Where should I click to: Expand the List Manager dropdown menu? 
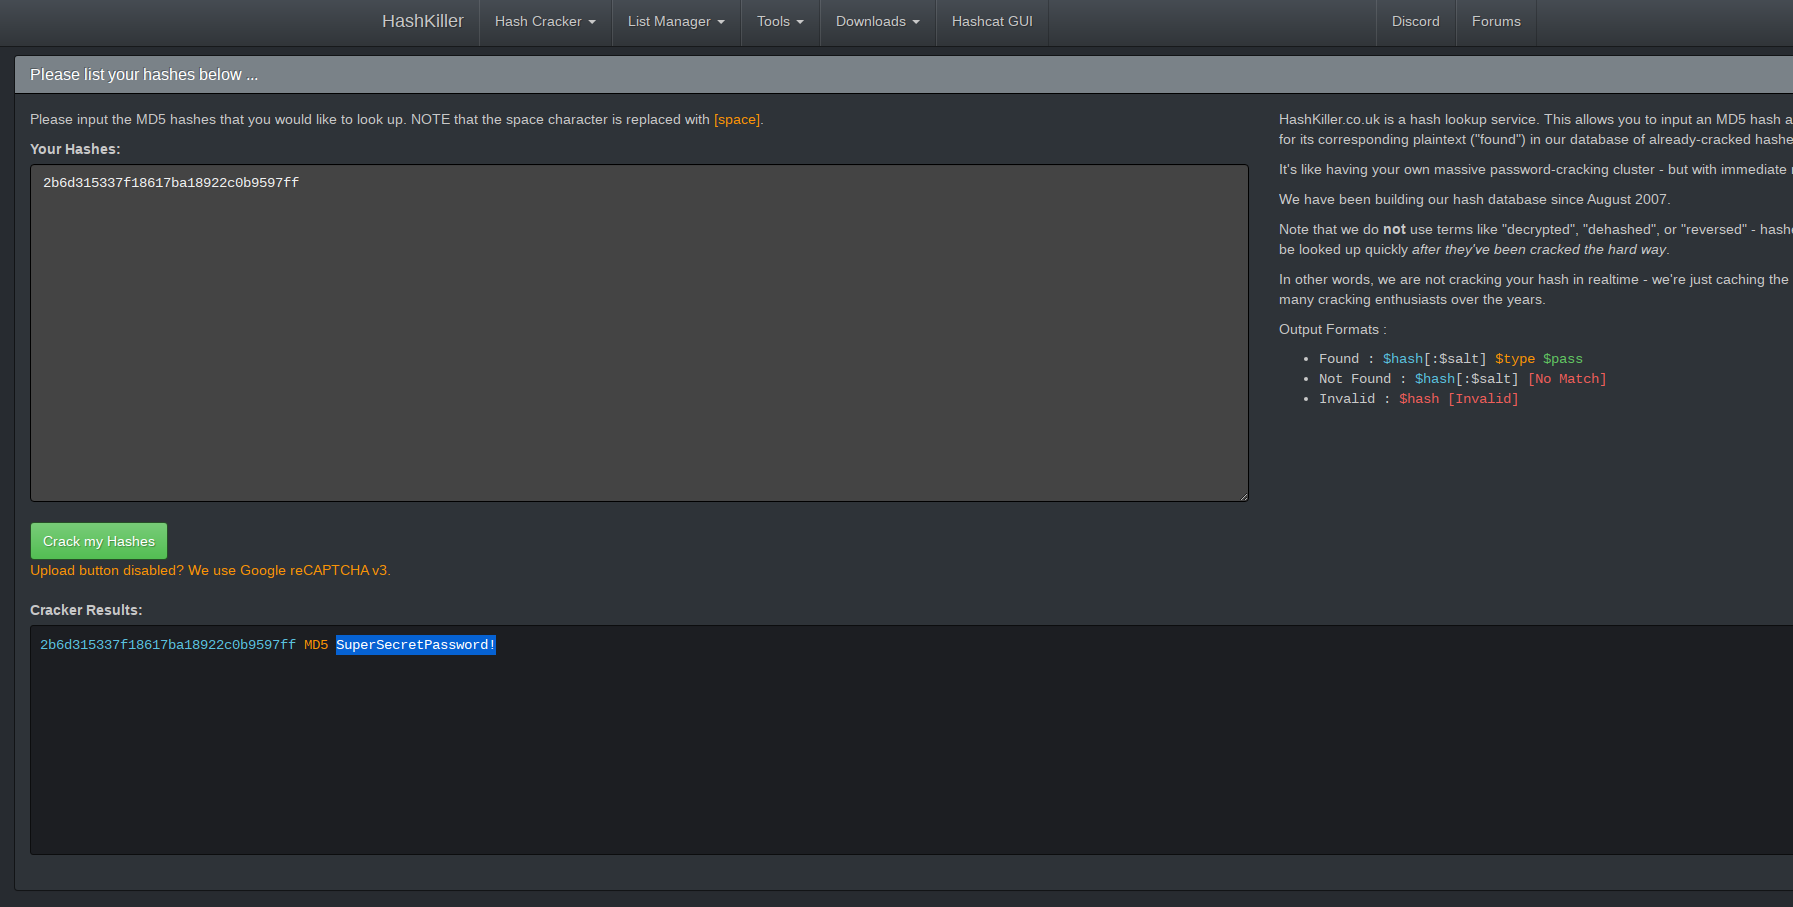676,22
